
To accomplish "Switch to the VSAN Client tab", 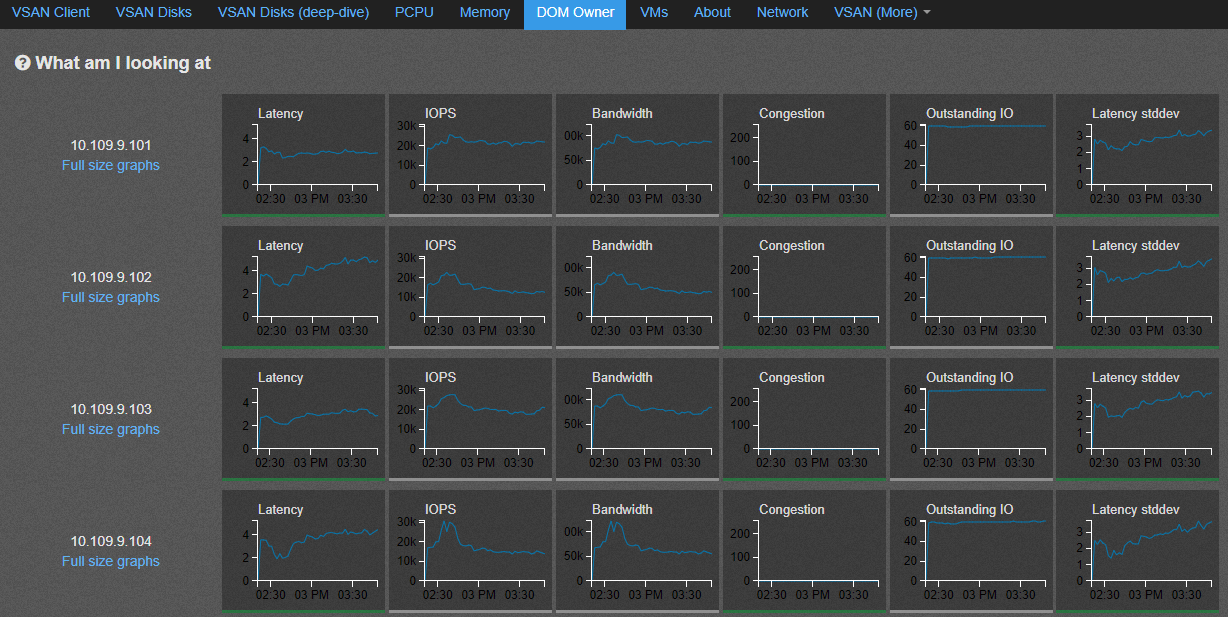I will click(x=51, y=13).
